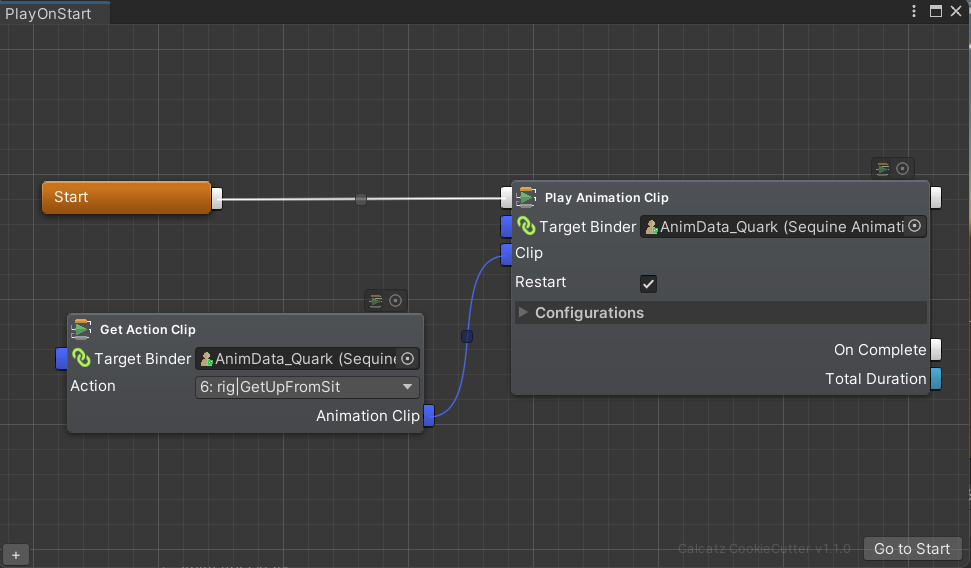Viewport: 971px width, 568px height.
Task: Open object picker for Get Action Clip binder
Action: (x=407, y=359)
